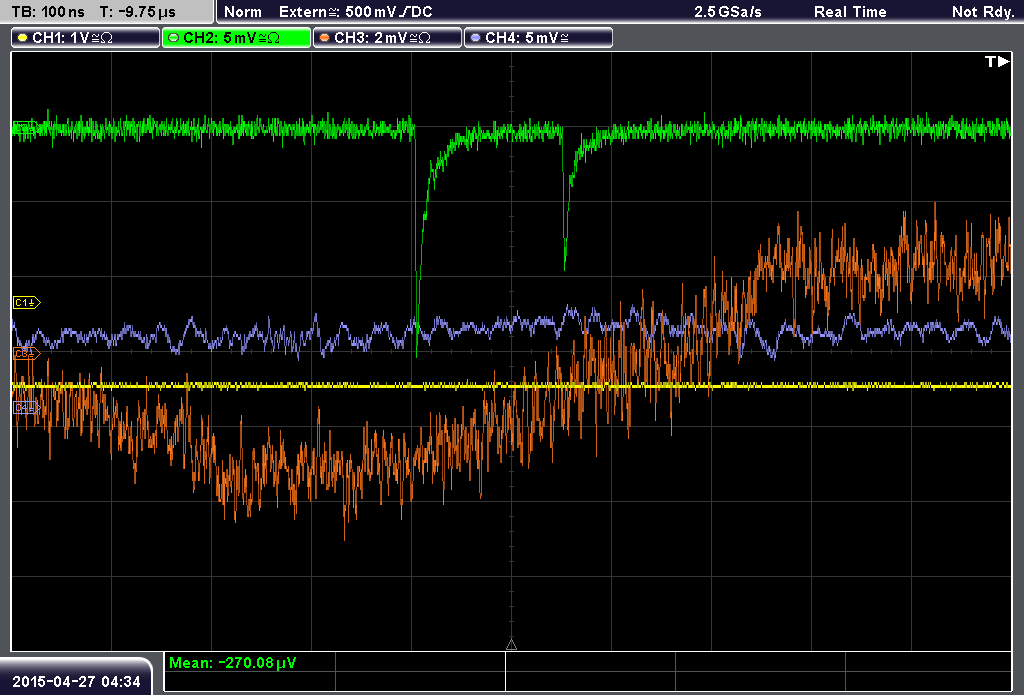Click the T: -9.75 µs trigger offset

137,12
